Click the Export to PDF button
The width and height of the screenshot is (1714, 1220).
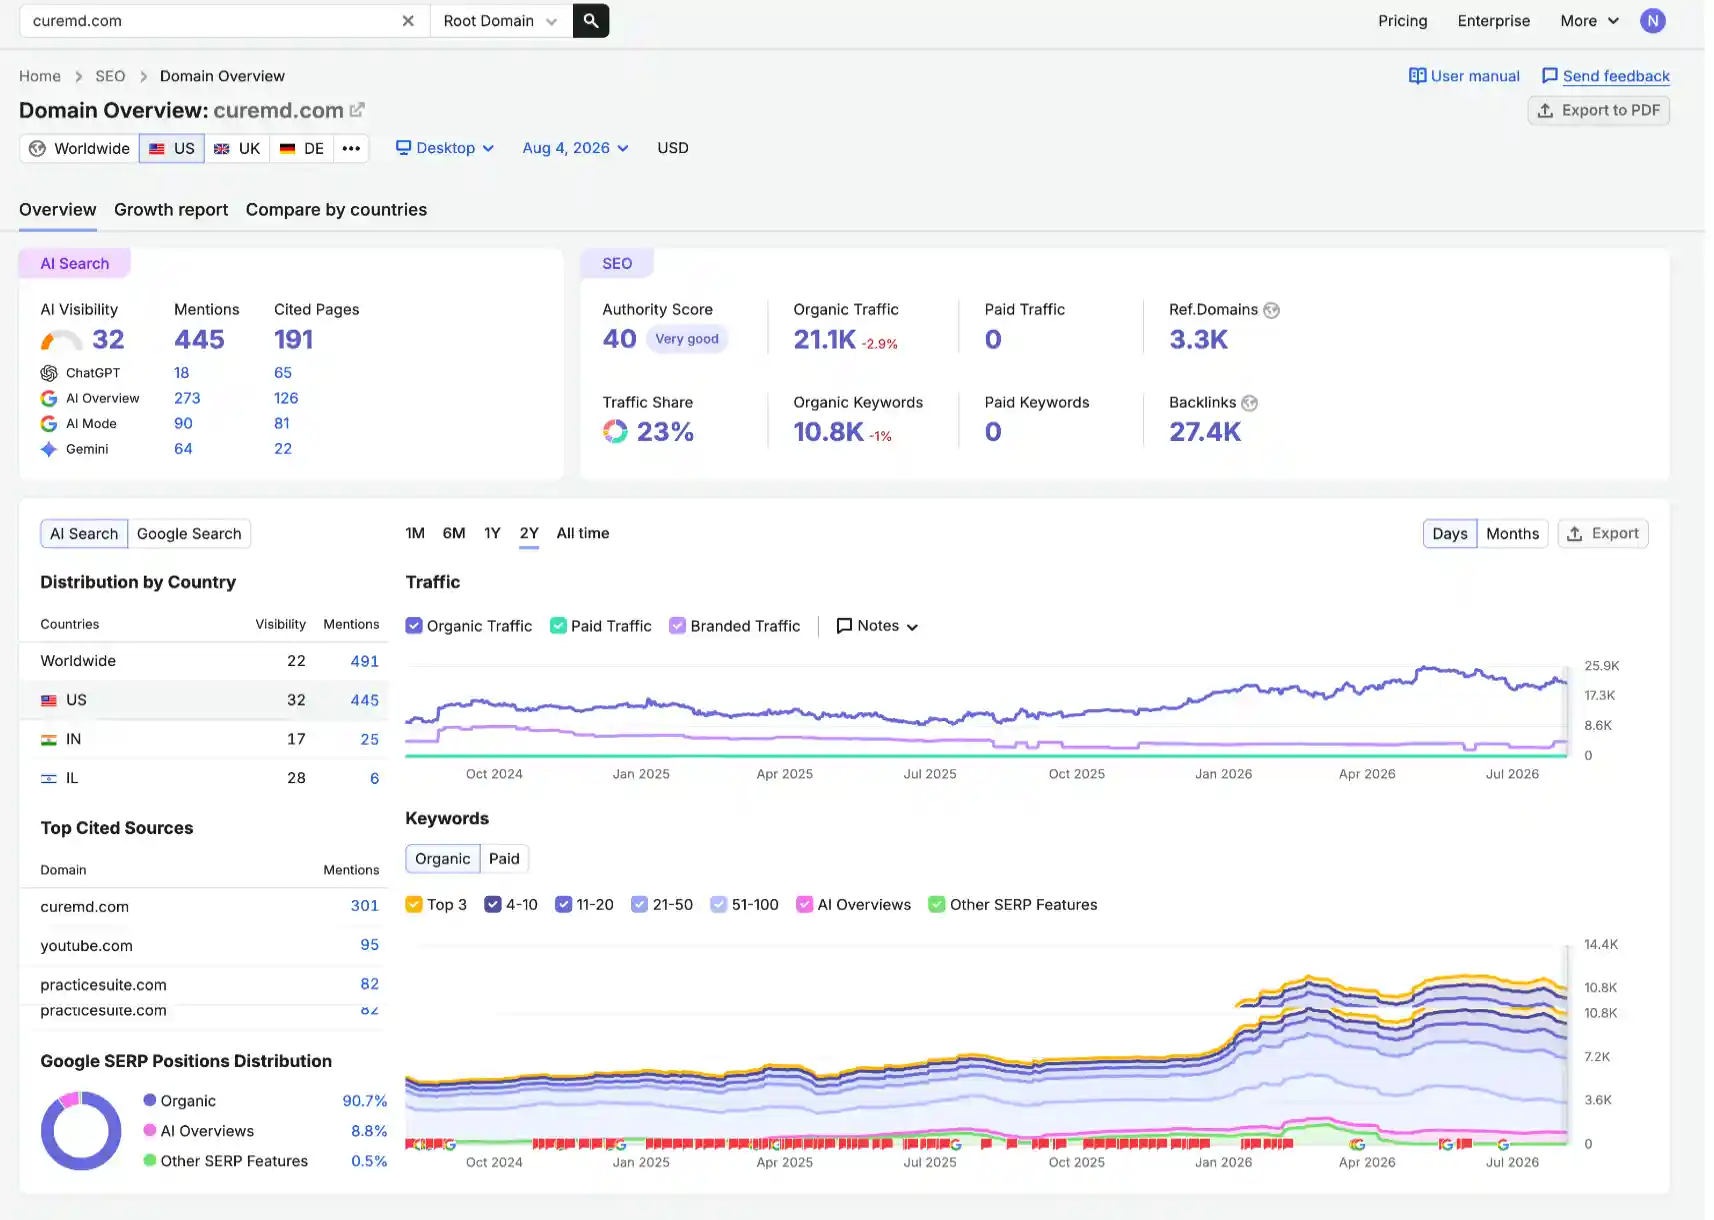pyautogui.click(x=1598, y=110)
